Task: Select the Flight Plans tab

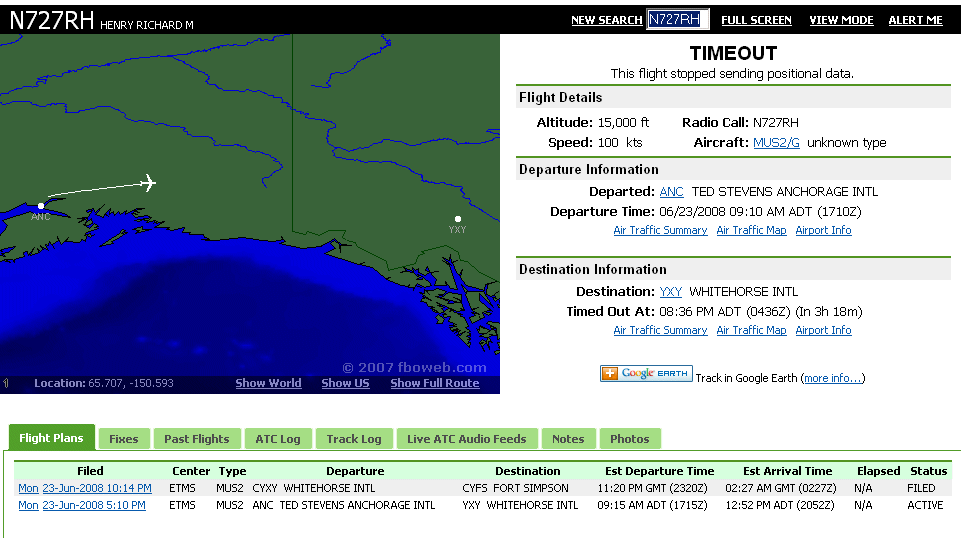Action: click(x=51, y=438)
